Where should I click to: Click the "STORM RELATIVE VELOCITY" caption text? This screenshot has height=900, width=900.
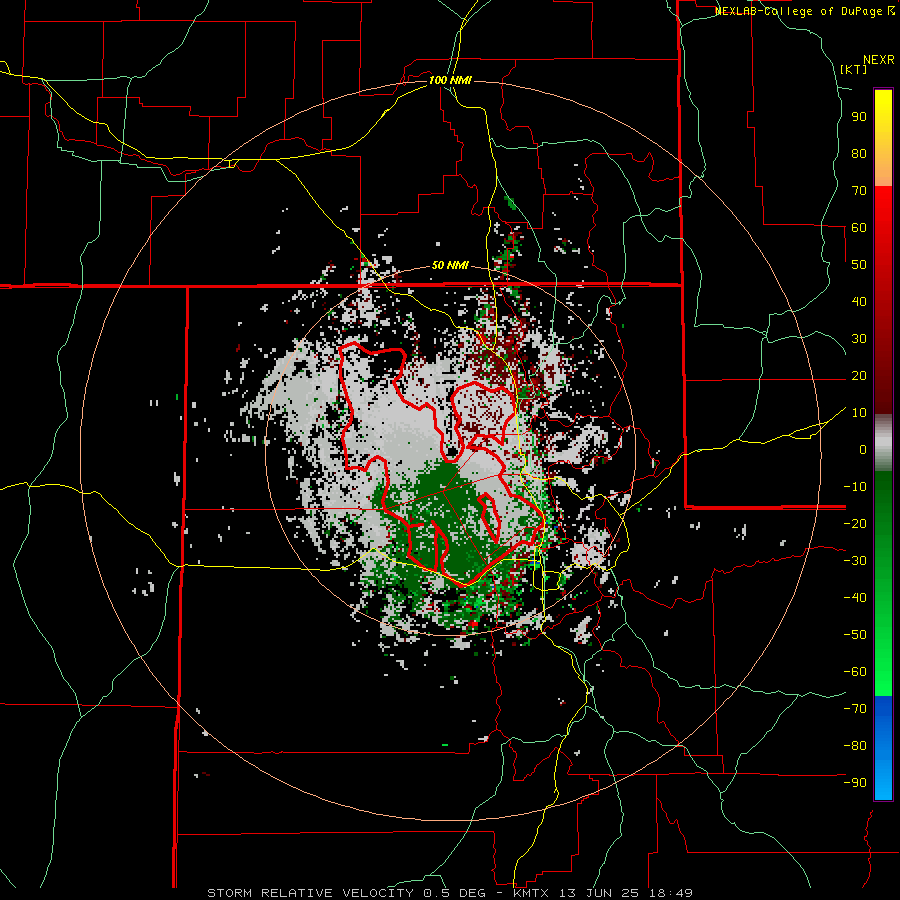310,893
